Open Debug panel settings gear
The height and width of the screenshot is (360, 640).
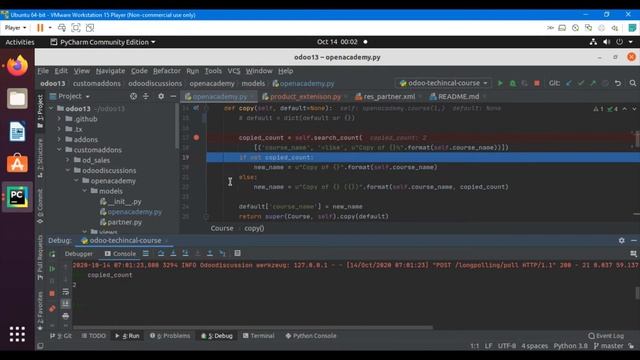[x=621, y=241]
